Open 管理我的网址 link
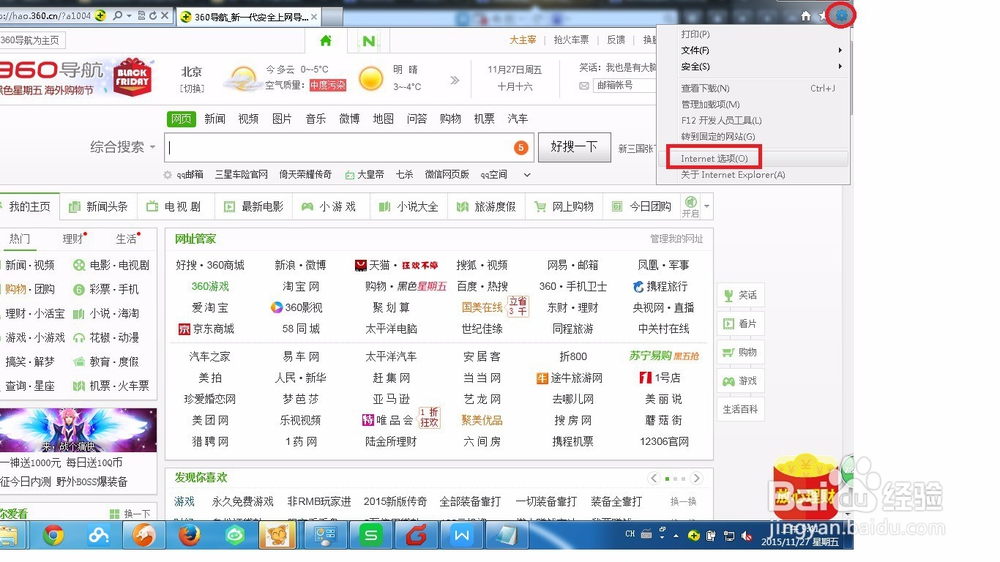The width and height of the screenshot is (1000, 562). click(676, 239)
